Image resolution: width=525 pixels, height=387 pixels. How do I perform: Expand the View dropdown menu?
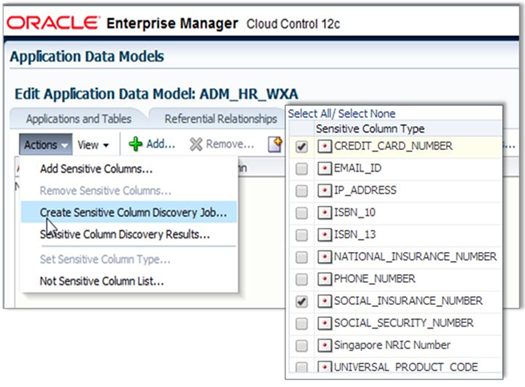[x=93, y=145]
